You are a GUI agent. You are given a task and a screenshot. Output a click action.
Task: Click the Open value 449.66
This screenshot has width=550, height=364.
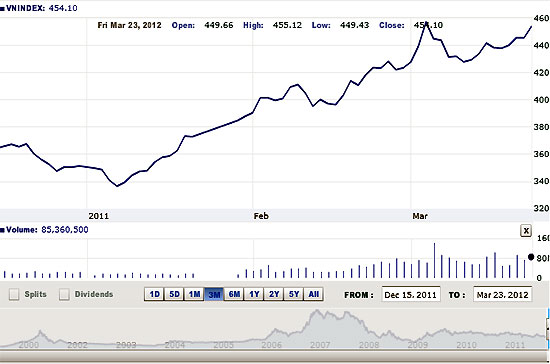pos(219,25)
